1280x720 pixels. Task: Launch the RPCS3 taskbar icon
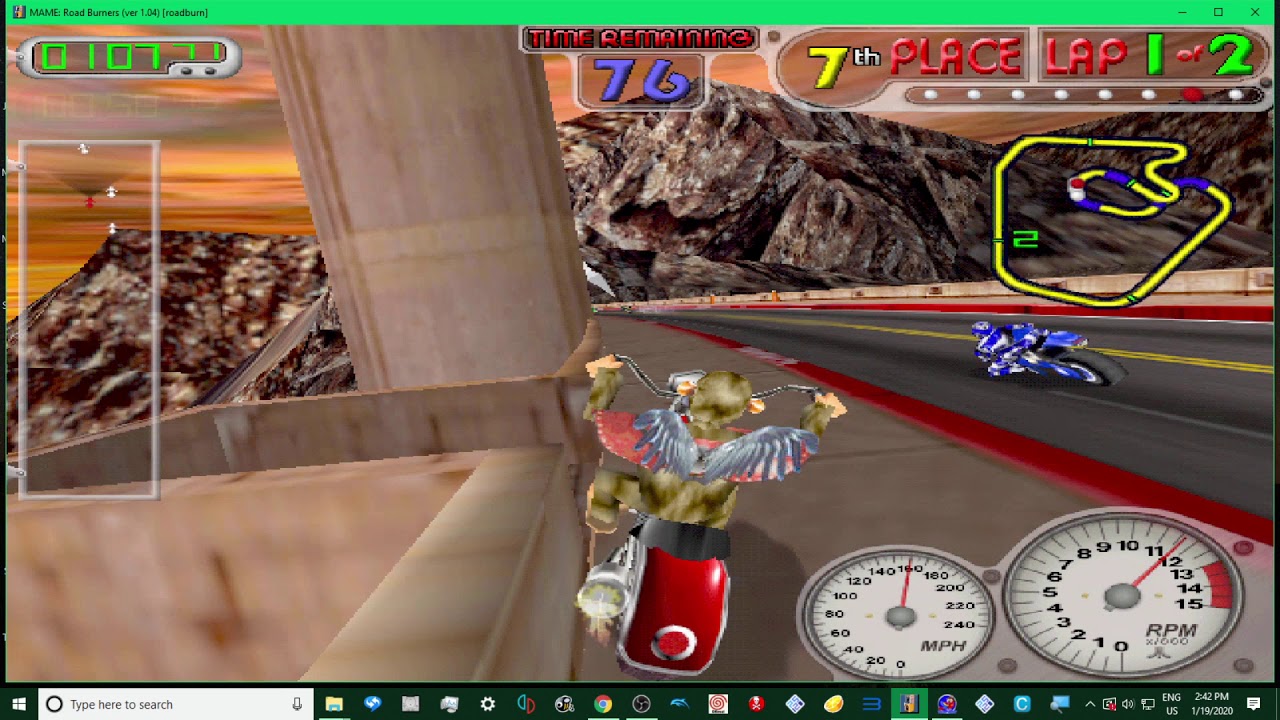[871, 704]
